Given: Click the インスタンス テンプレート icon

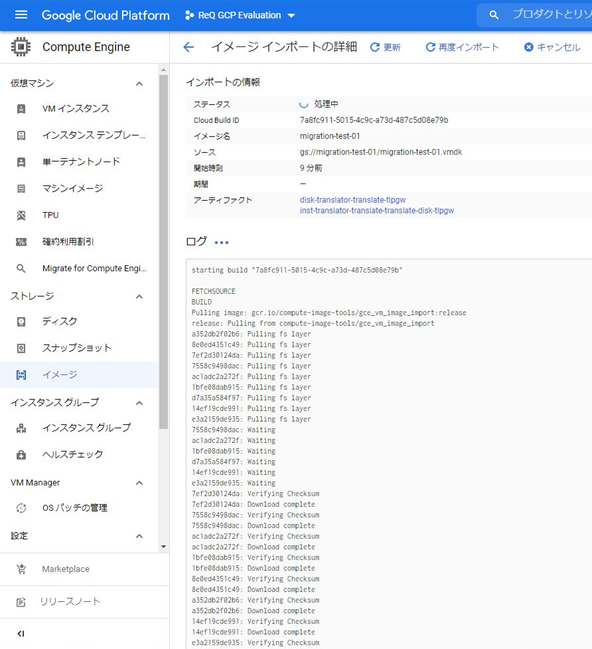Looking at the screenshot, I should click(x=21, y=135).
